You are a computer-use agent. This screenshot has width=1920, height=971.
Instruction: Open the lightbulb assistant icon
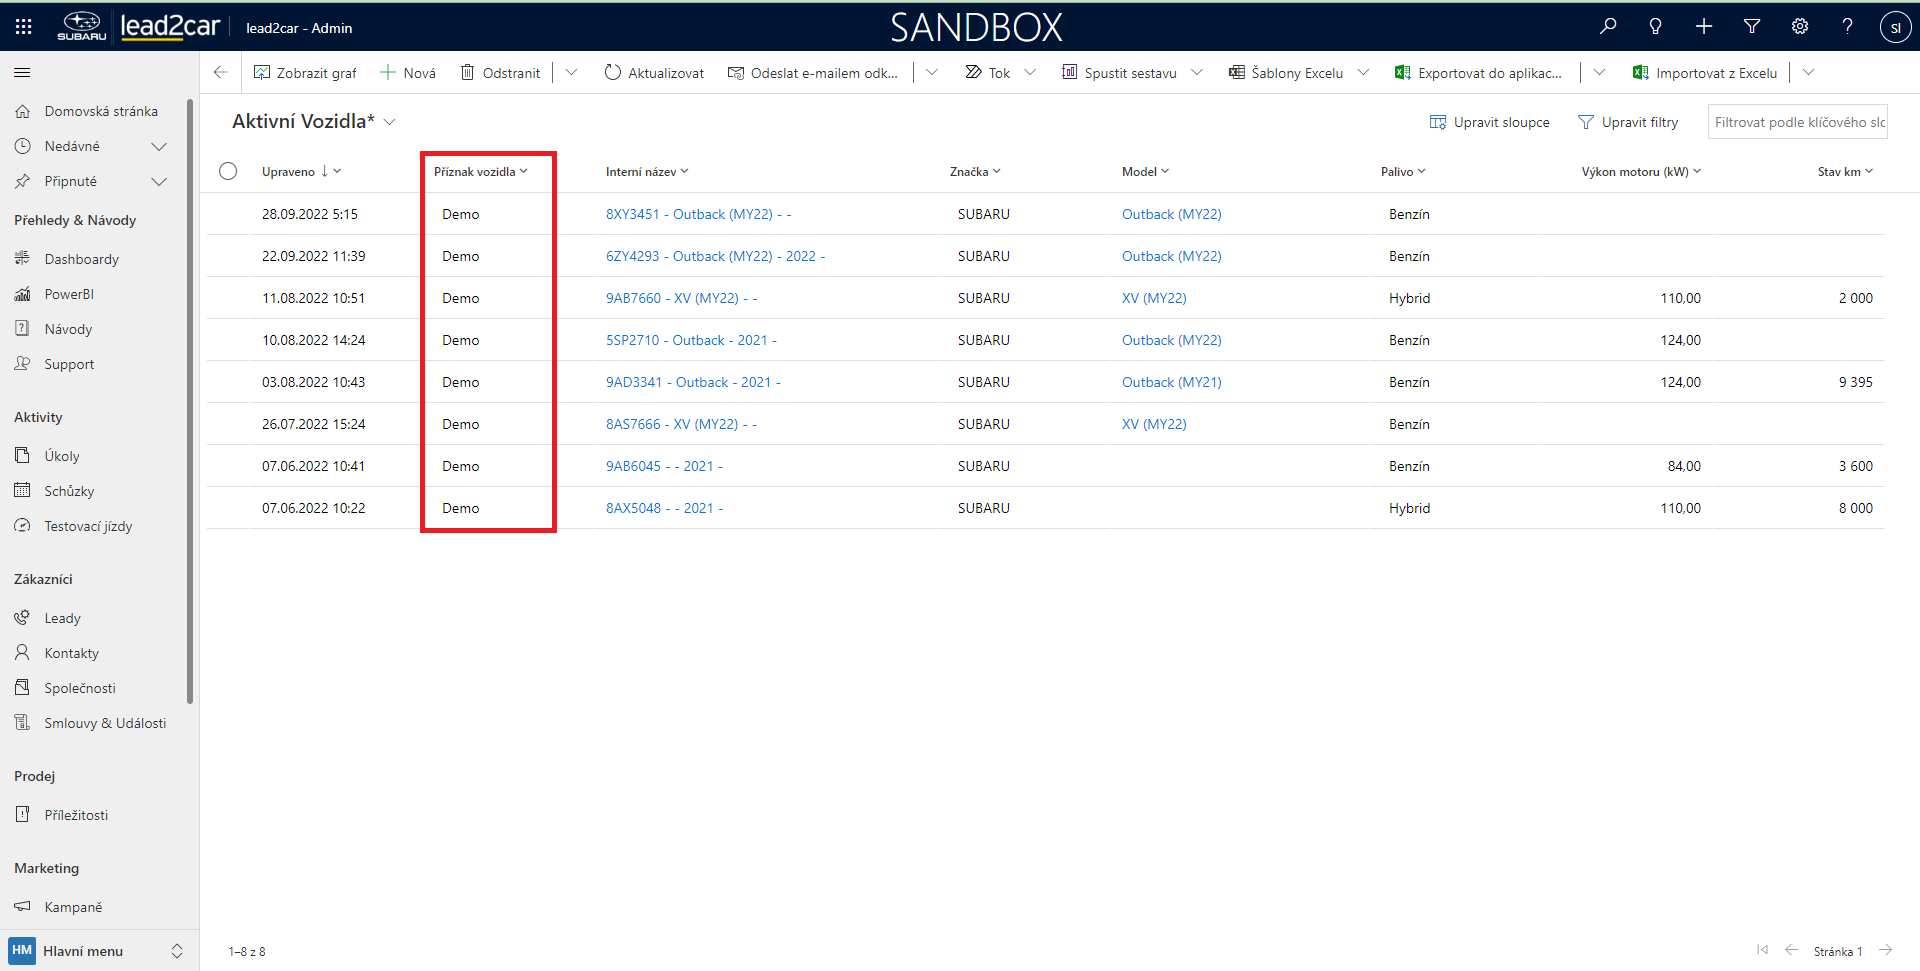pyautogui.click(x=1655, y=27)
